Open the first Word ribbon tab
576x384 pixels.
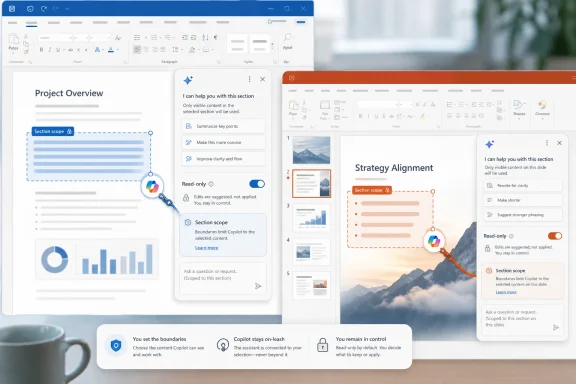tap(12, 23)
